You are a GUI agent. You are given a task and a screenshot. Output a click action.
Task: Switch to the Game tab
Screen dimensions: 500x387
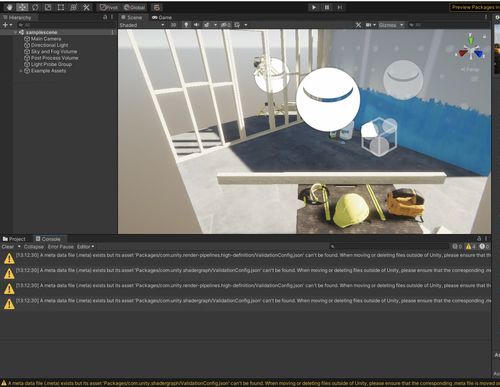point(162,17)
